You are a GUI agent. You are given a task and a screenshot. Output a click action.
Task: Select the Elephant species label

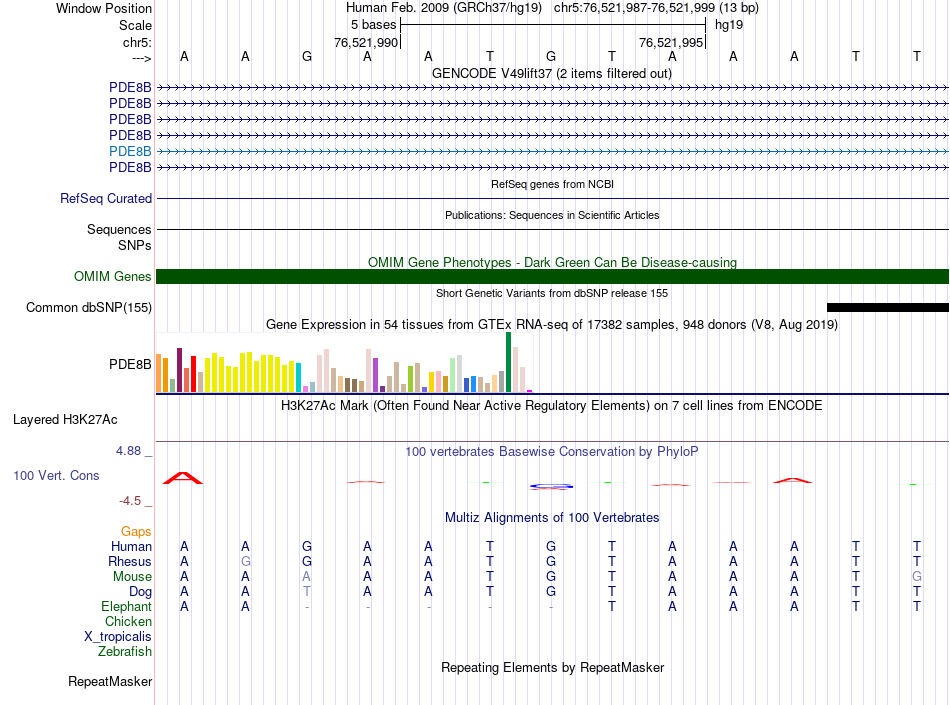(126, 607)
